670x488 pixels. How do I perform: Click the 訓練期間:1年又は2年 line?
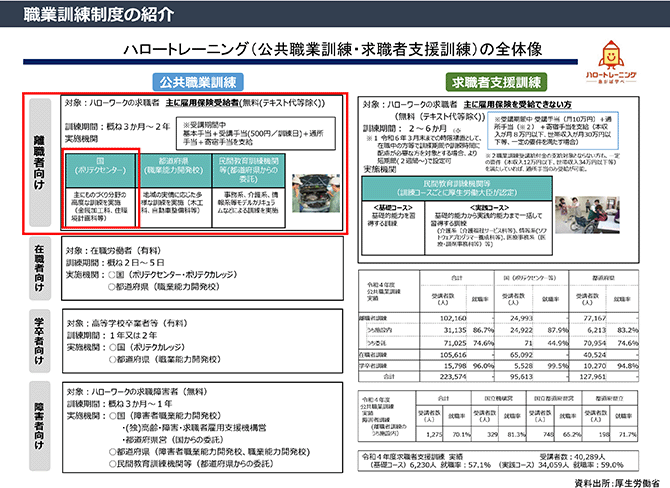click(x=112, y=335)
